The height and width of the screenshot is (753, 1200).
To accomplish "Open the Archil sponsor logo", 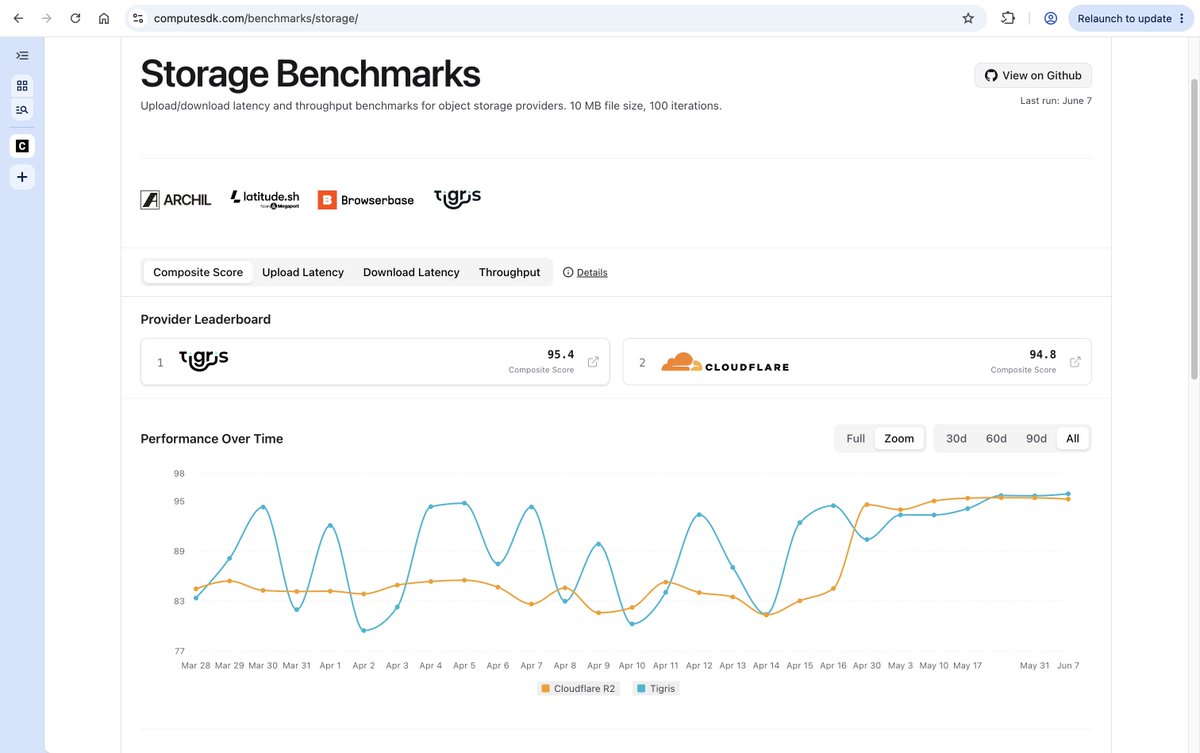I will coord(176,200).
